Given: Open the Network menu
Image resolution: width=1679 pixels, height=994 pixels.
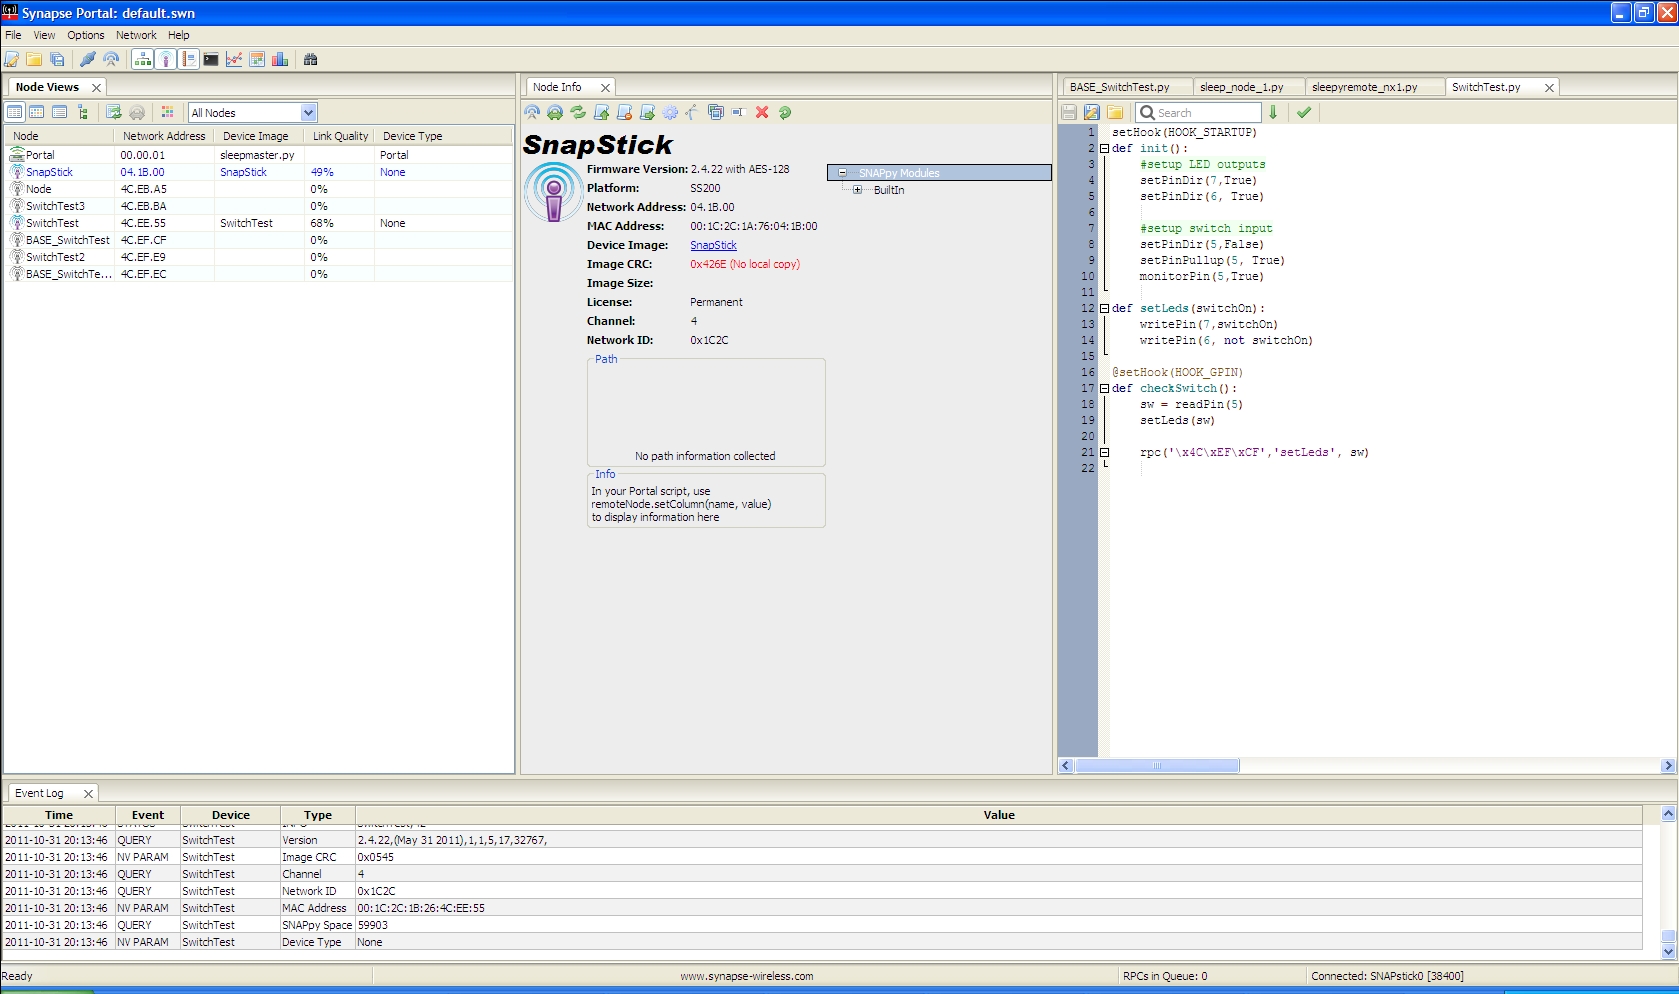Looking at the screenshot, I should [x=136, y=35].
